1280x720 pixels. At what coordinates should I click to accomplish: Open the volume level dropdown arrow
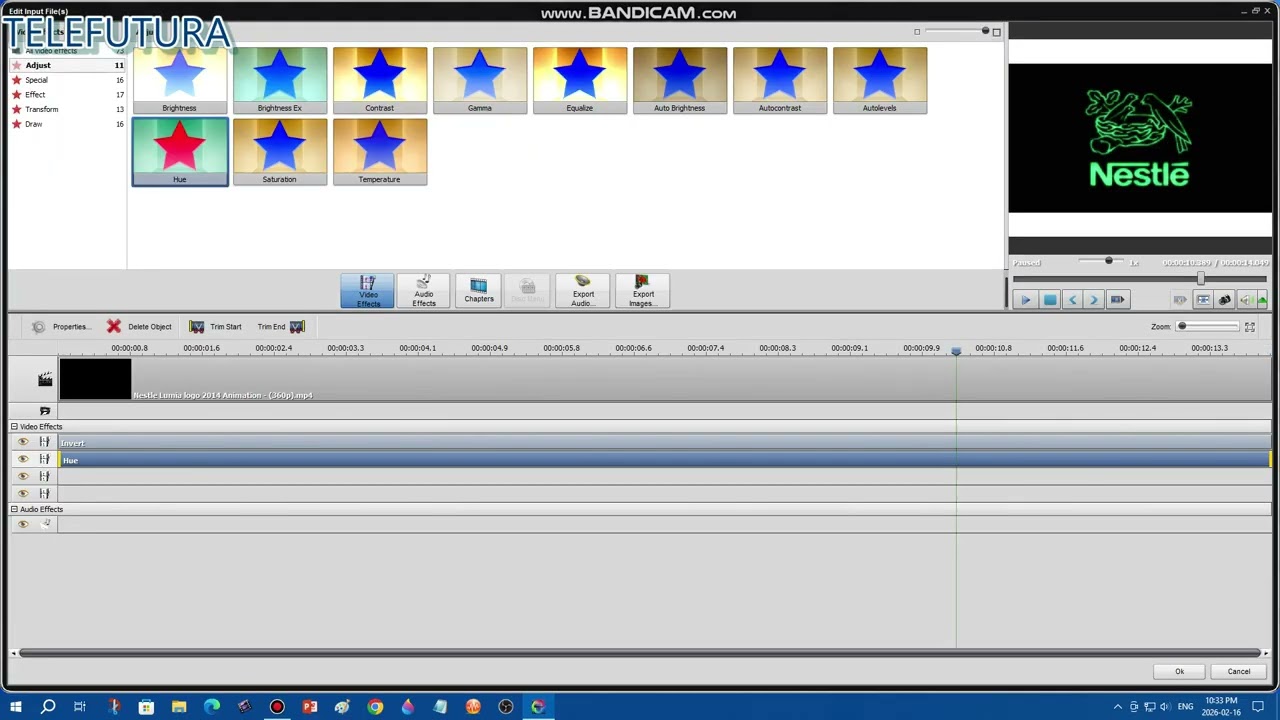[1262, 300]
